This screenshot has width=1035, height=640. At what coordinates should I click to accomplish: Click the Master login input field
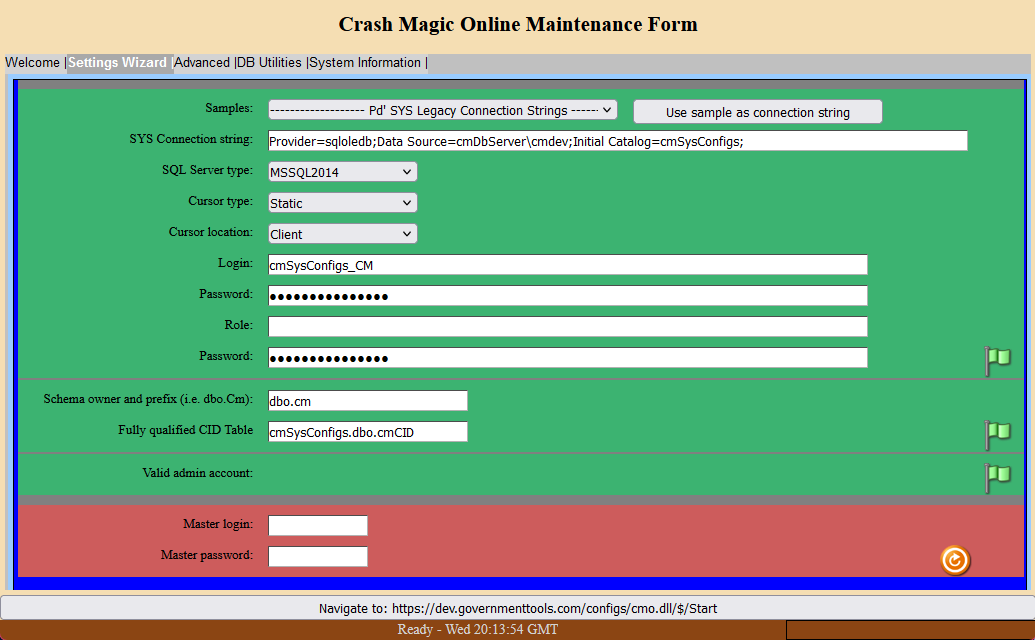(317, 525)
